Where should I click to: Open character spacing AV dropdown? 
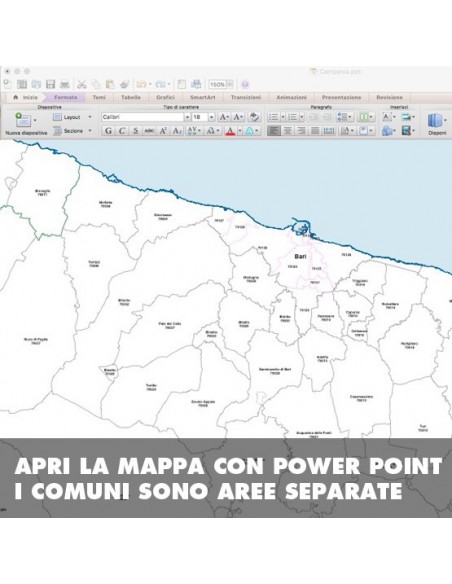pyautogui.click(x=194, y=131)
